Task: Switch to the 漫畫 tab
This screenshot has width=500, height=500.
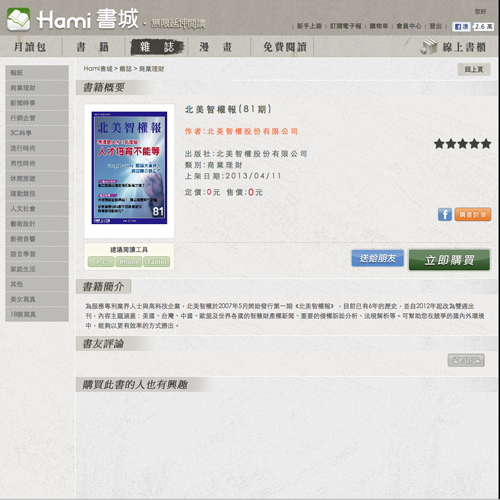Action: coord(215,47)
